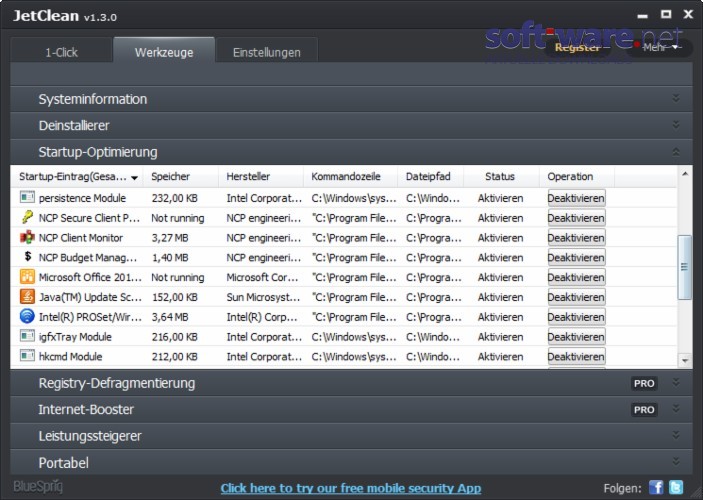Image resolution: width=703 pixels, height=500 pixels.
Task: Deactivate persistence Module startup entry
Action: coord(577,198)
